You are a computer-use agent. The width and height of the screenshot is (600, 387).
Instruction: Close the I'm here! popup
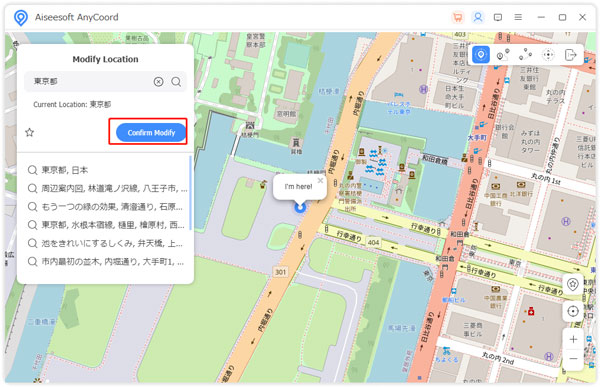point(321,180)
